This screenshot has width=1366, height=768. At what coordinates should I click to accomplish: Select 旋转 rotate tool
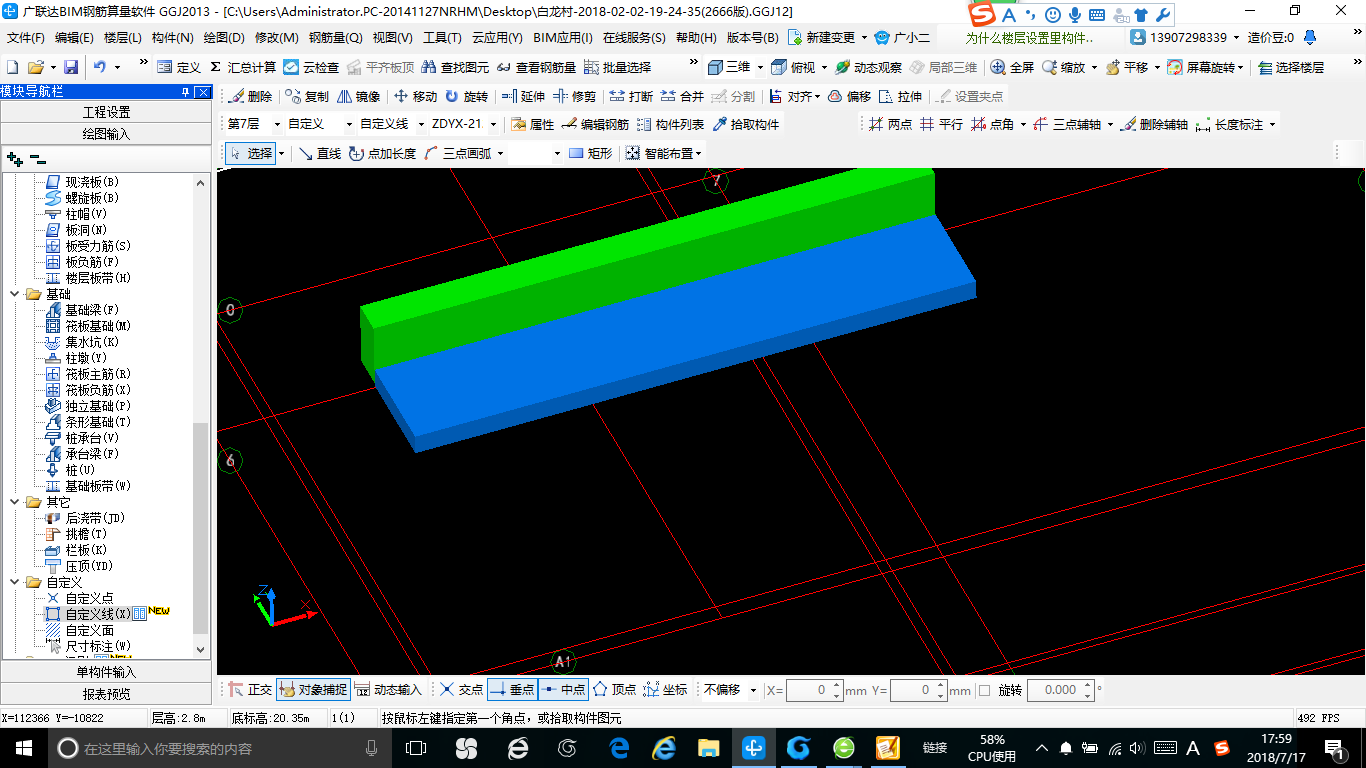coord(467,96)
